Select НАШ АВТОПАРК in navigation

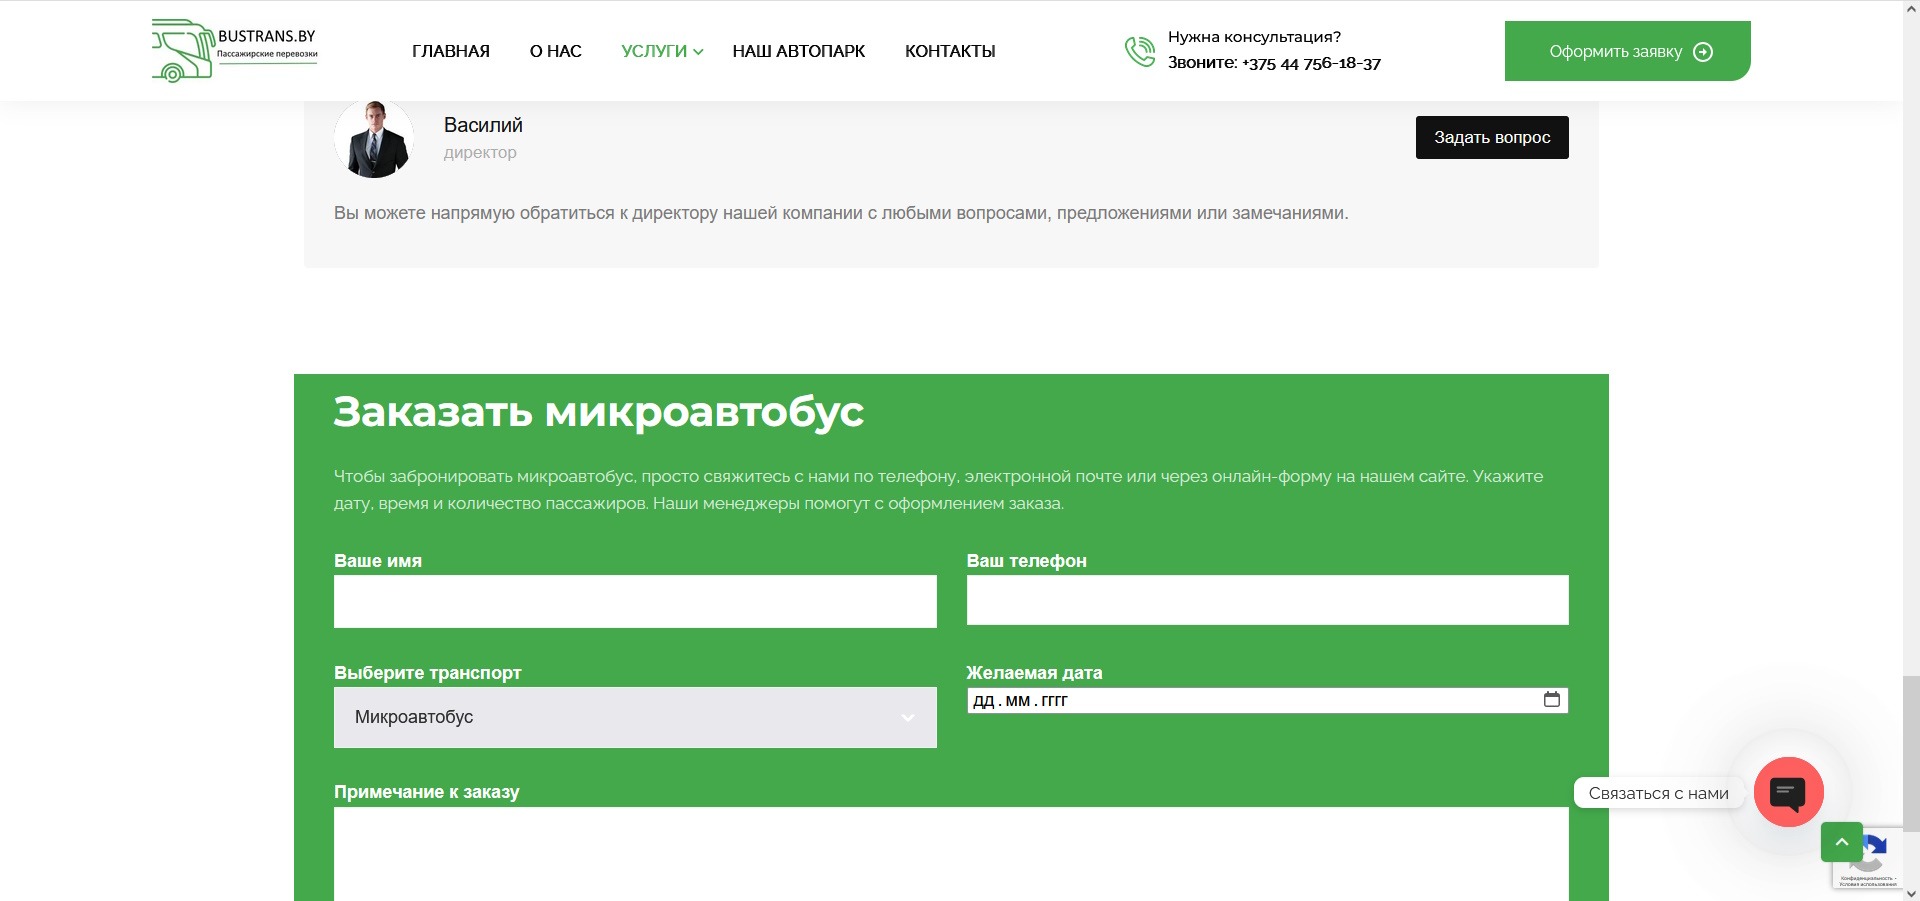point(799,51)
